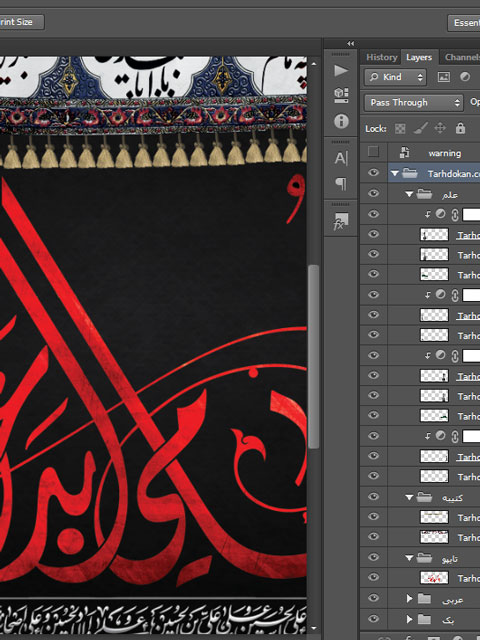The height and width of the screenshot is (640, 480).
Task: Click white mask thumbnail directly below علم group
Action: tap(471, 214)
